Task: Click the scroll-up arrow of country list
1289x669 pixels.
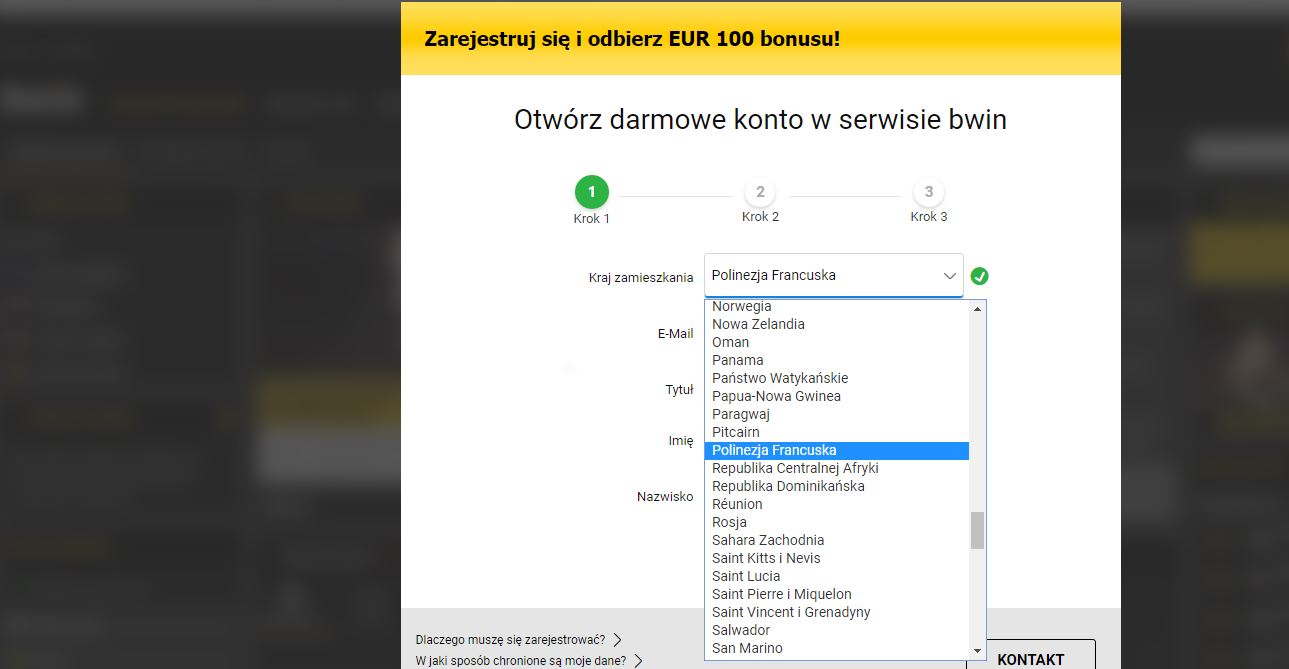Action: point(977,309)
